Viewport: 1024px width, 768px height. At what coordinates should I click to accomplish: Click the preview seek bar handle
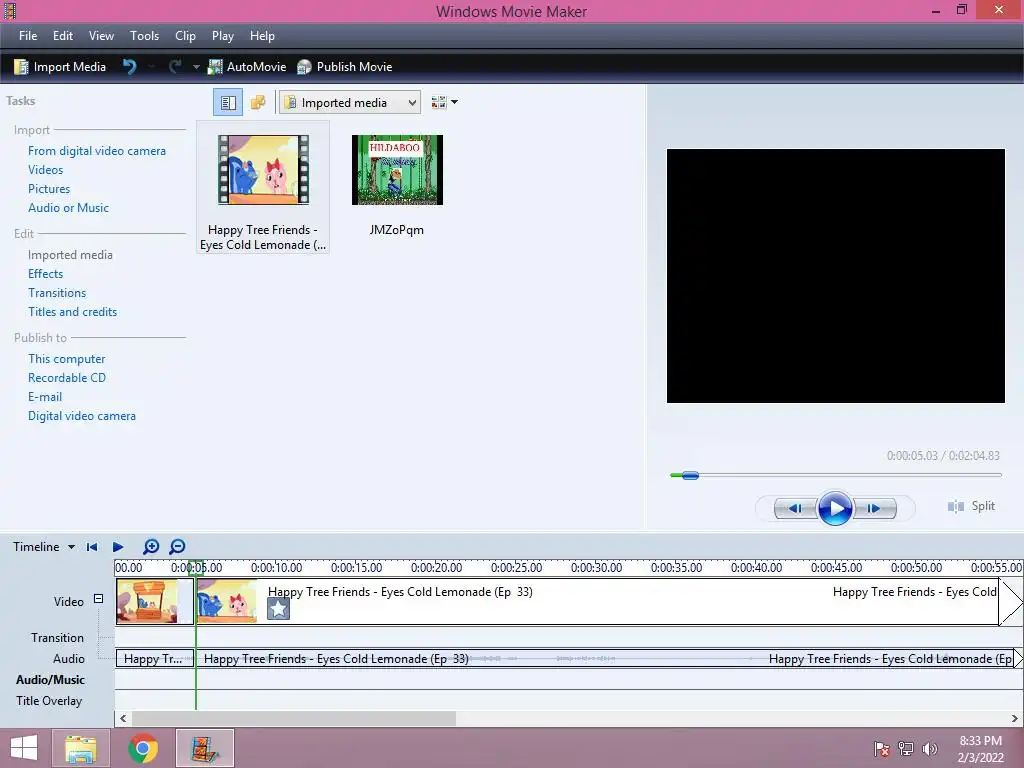[x=690, y=475]
